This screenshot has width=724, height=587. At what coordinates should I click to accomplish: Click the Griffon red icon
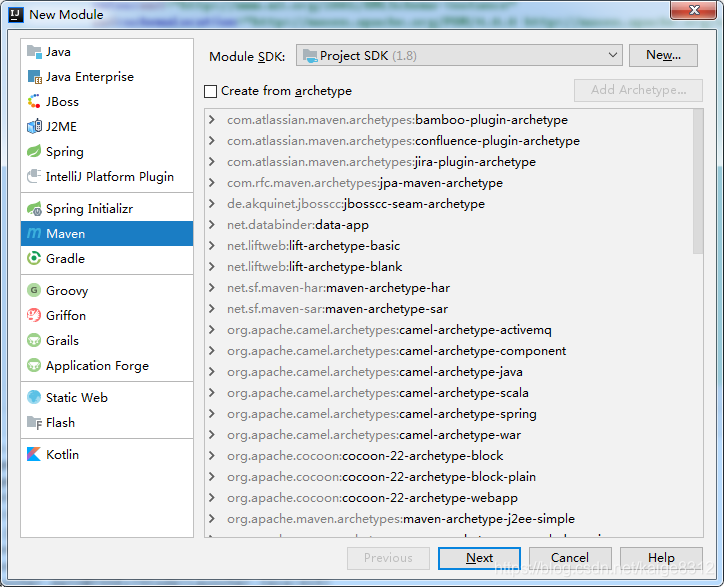tap(34, 315)
